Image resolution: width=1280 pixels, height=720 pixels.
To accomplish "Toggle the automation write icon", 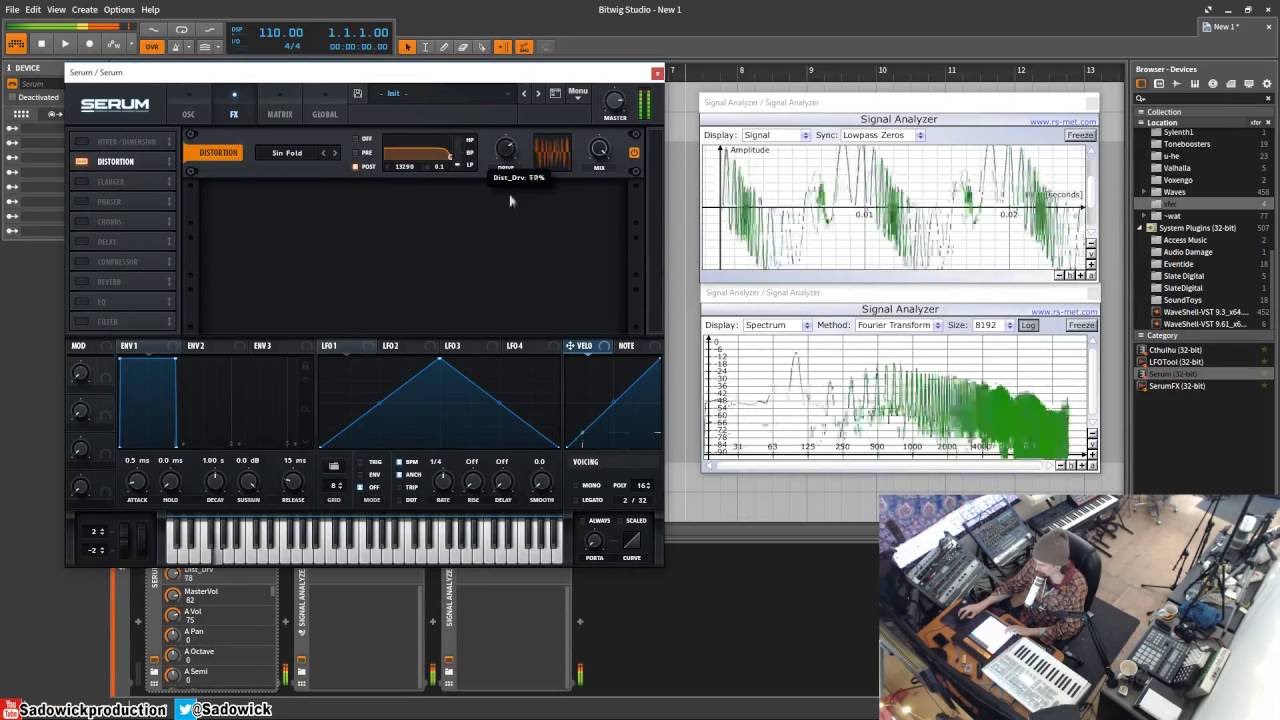I will coord(114,44).
